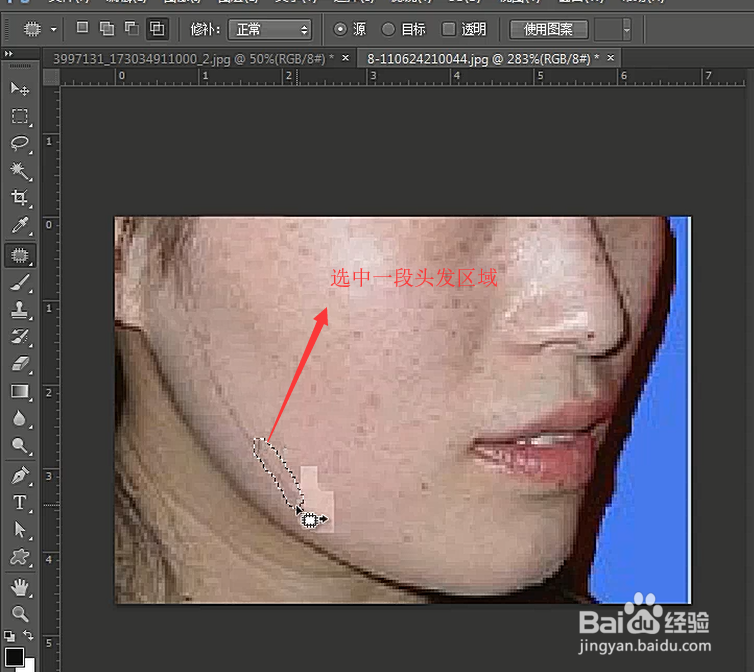Select the Magic Wand tool
Screen dimensions: 754x672
tap(20, 171)
